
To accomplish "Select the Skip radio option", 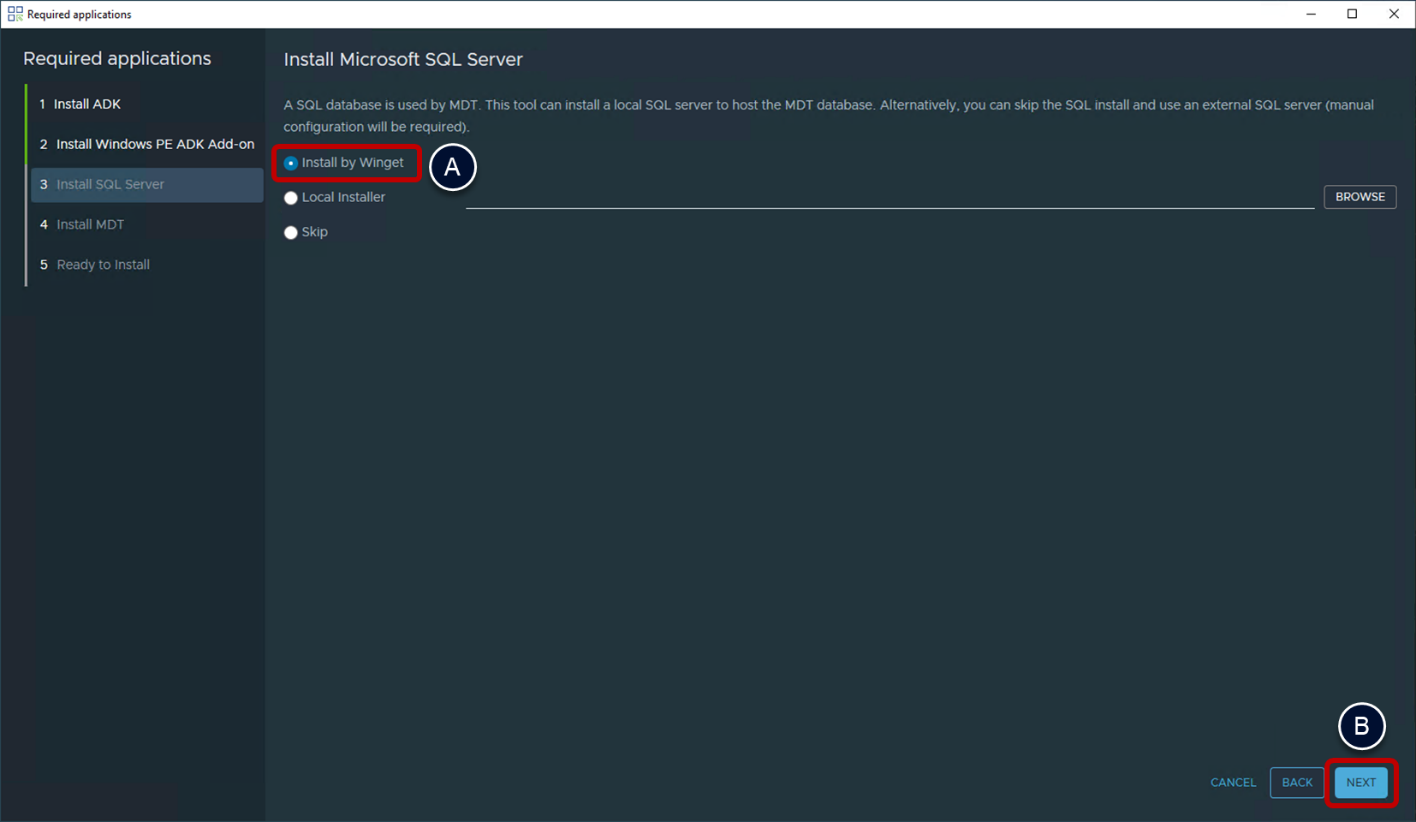I will 291,232.
